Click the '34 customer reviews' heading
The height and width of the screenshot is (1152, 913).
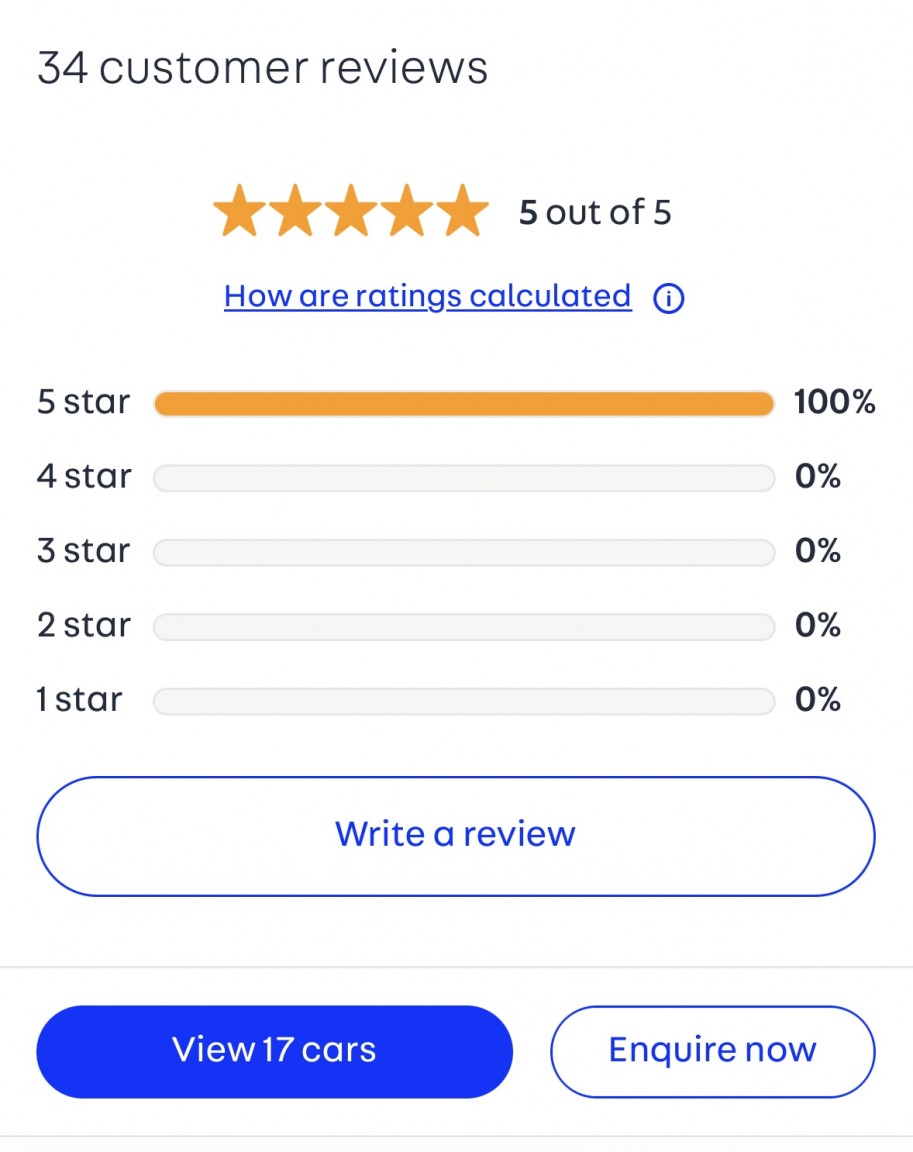(263, 68)
